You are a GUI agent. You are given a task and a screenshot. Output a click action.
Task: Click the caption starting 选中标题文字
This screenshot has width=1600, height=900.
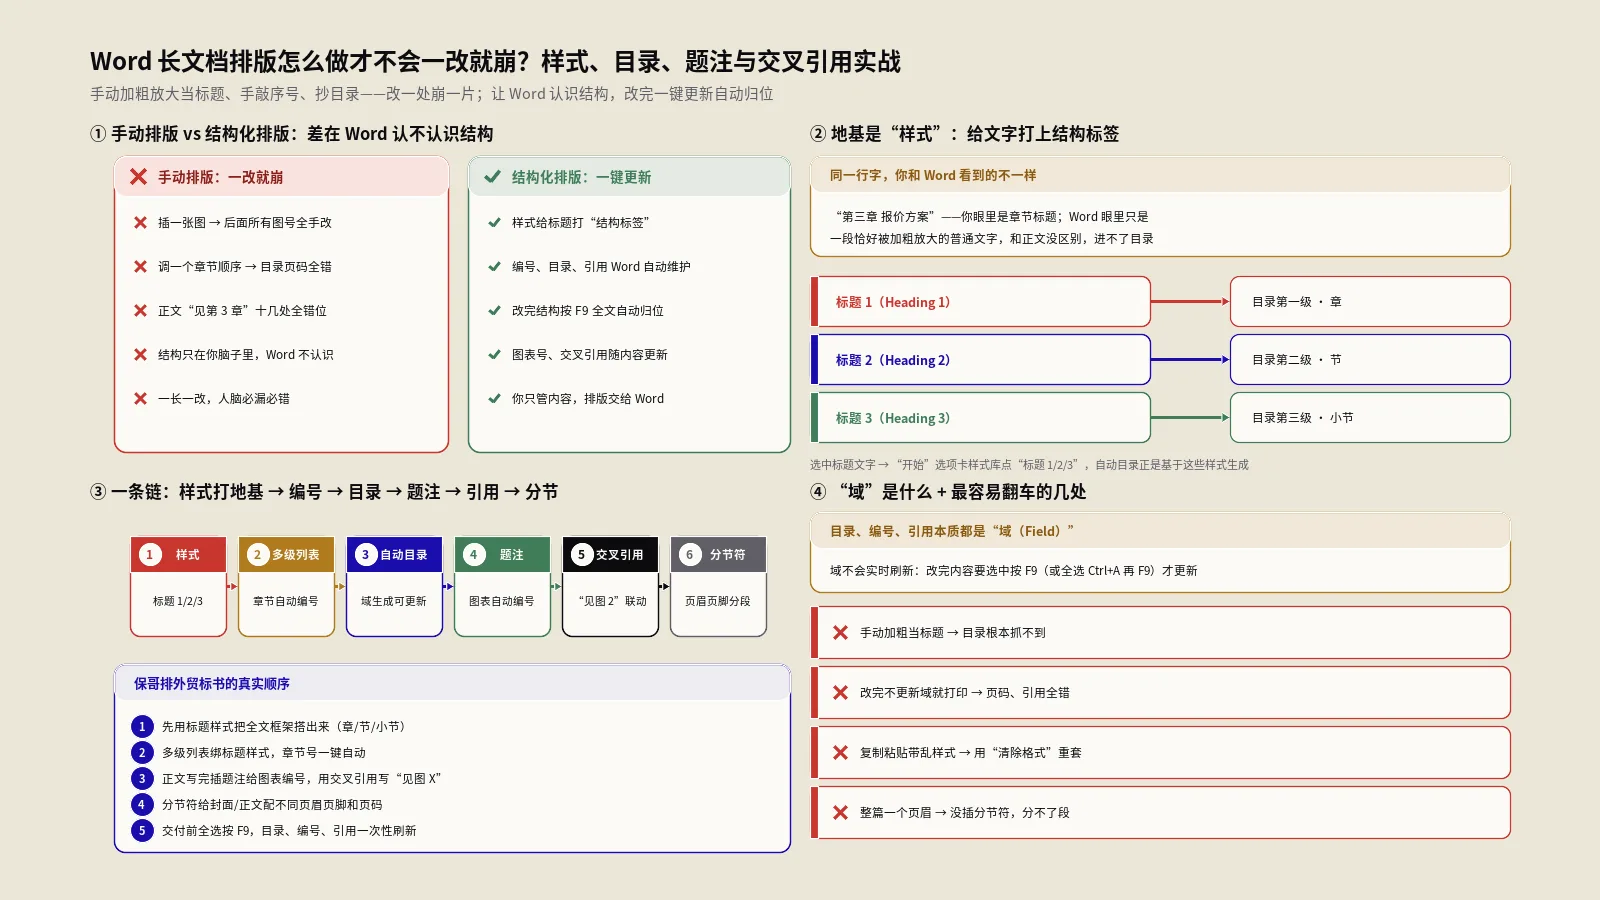(1029, 465)
